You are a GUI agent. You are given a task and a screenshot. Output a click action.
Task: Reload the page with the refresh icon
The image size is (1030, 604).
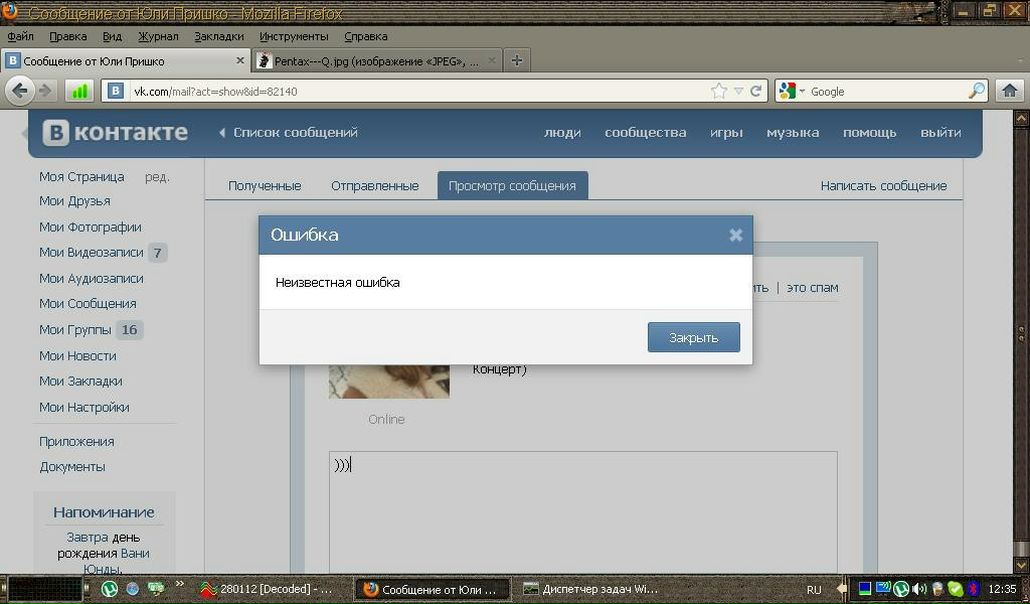(x=756, y=91)
